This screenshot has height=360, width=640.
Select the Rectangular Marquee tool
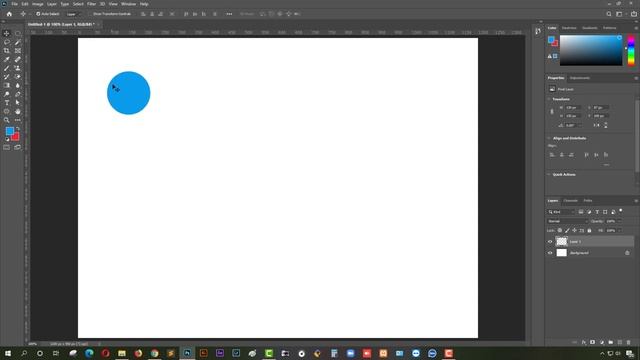[x=18, y=33]
